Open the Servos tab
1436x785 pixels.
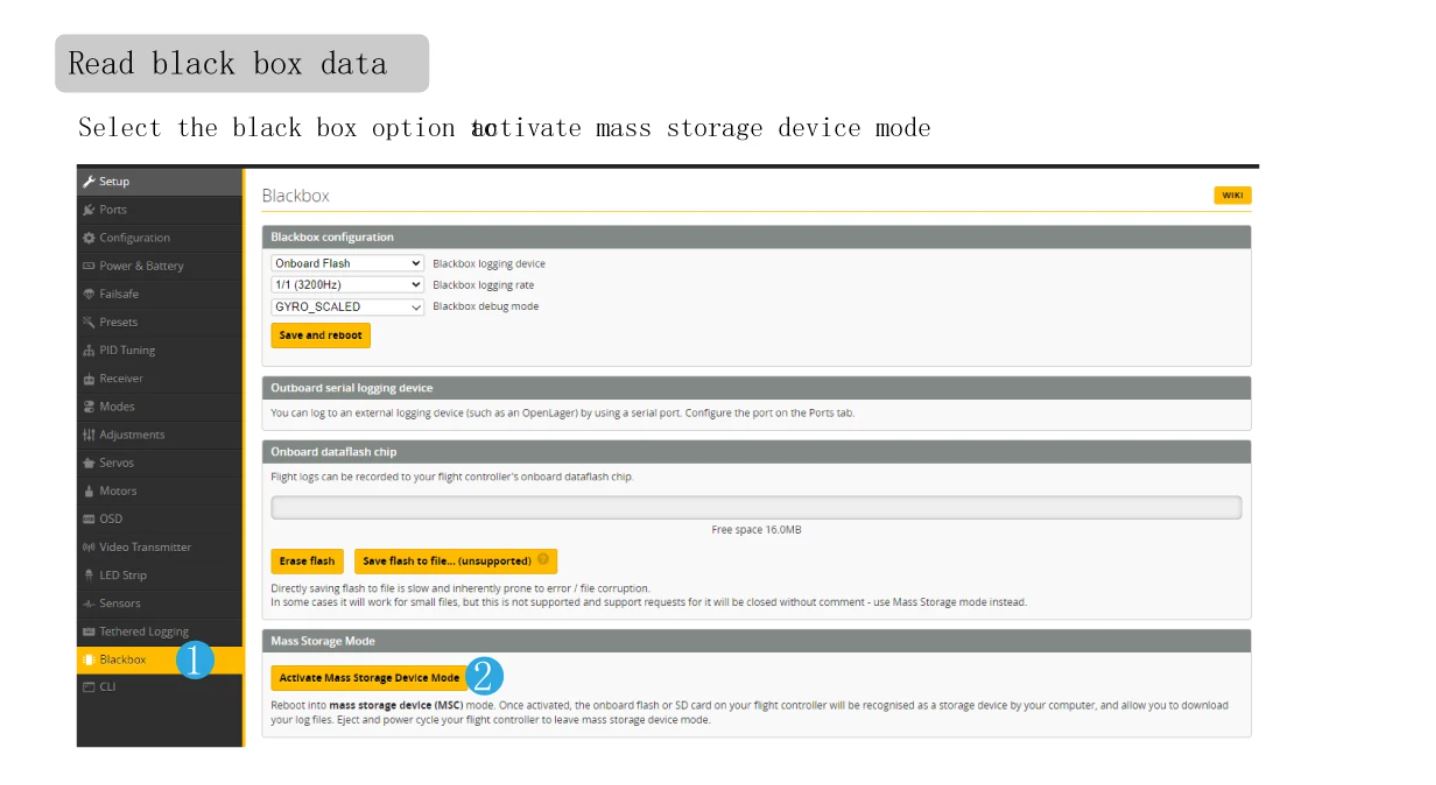pos(159,463)
